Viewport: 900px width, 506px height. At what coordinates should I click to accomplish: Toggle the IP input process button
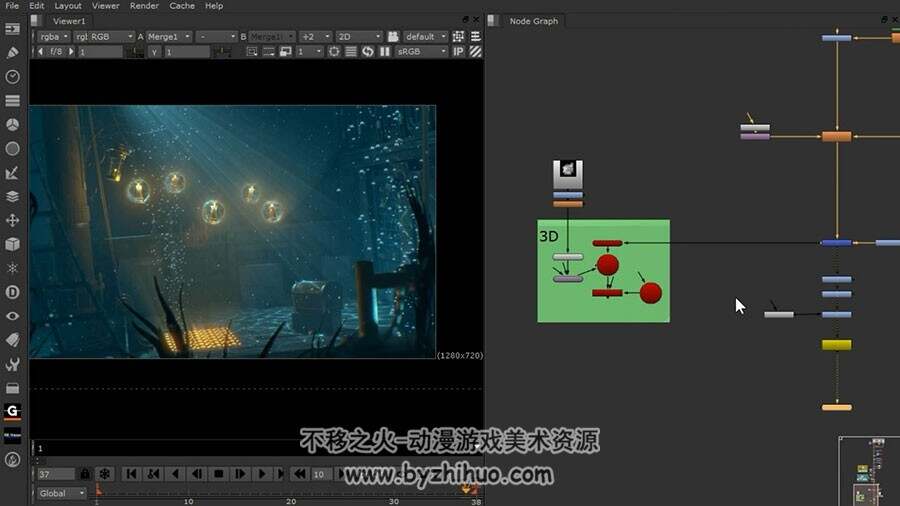pyautogui.click(x=458, y=52)
